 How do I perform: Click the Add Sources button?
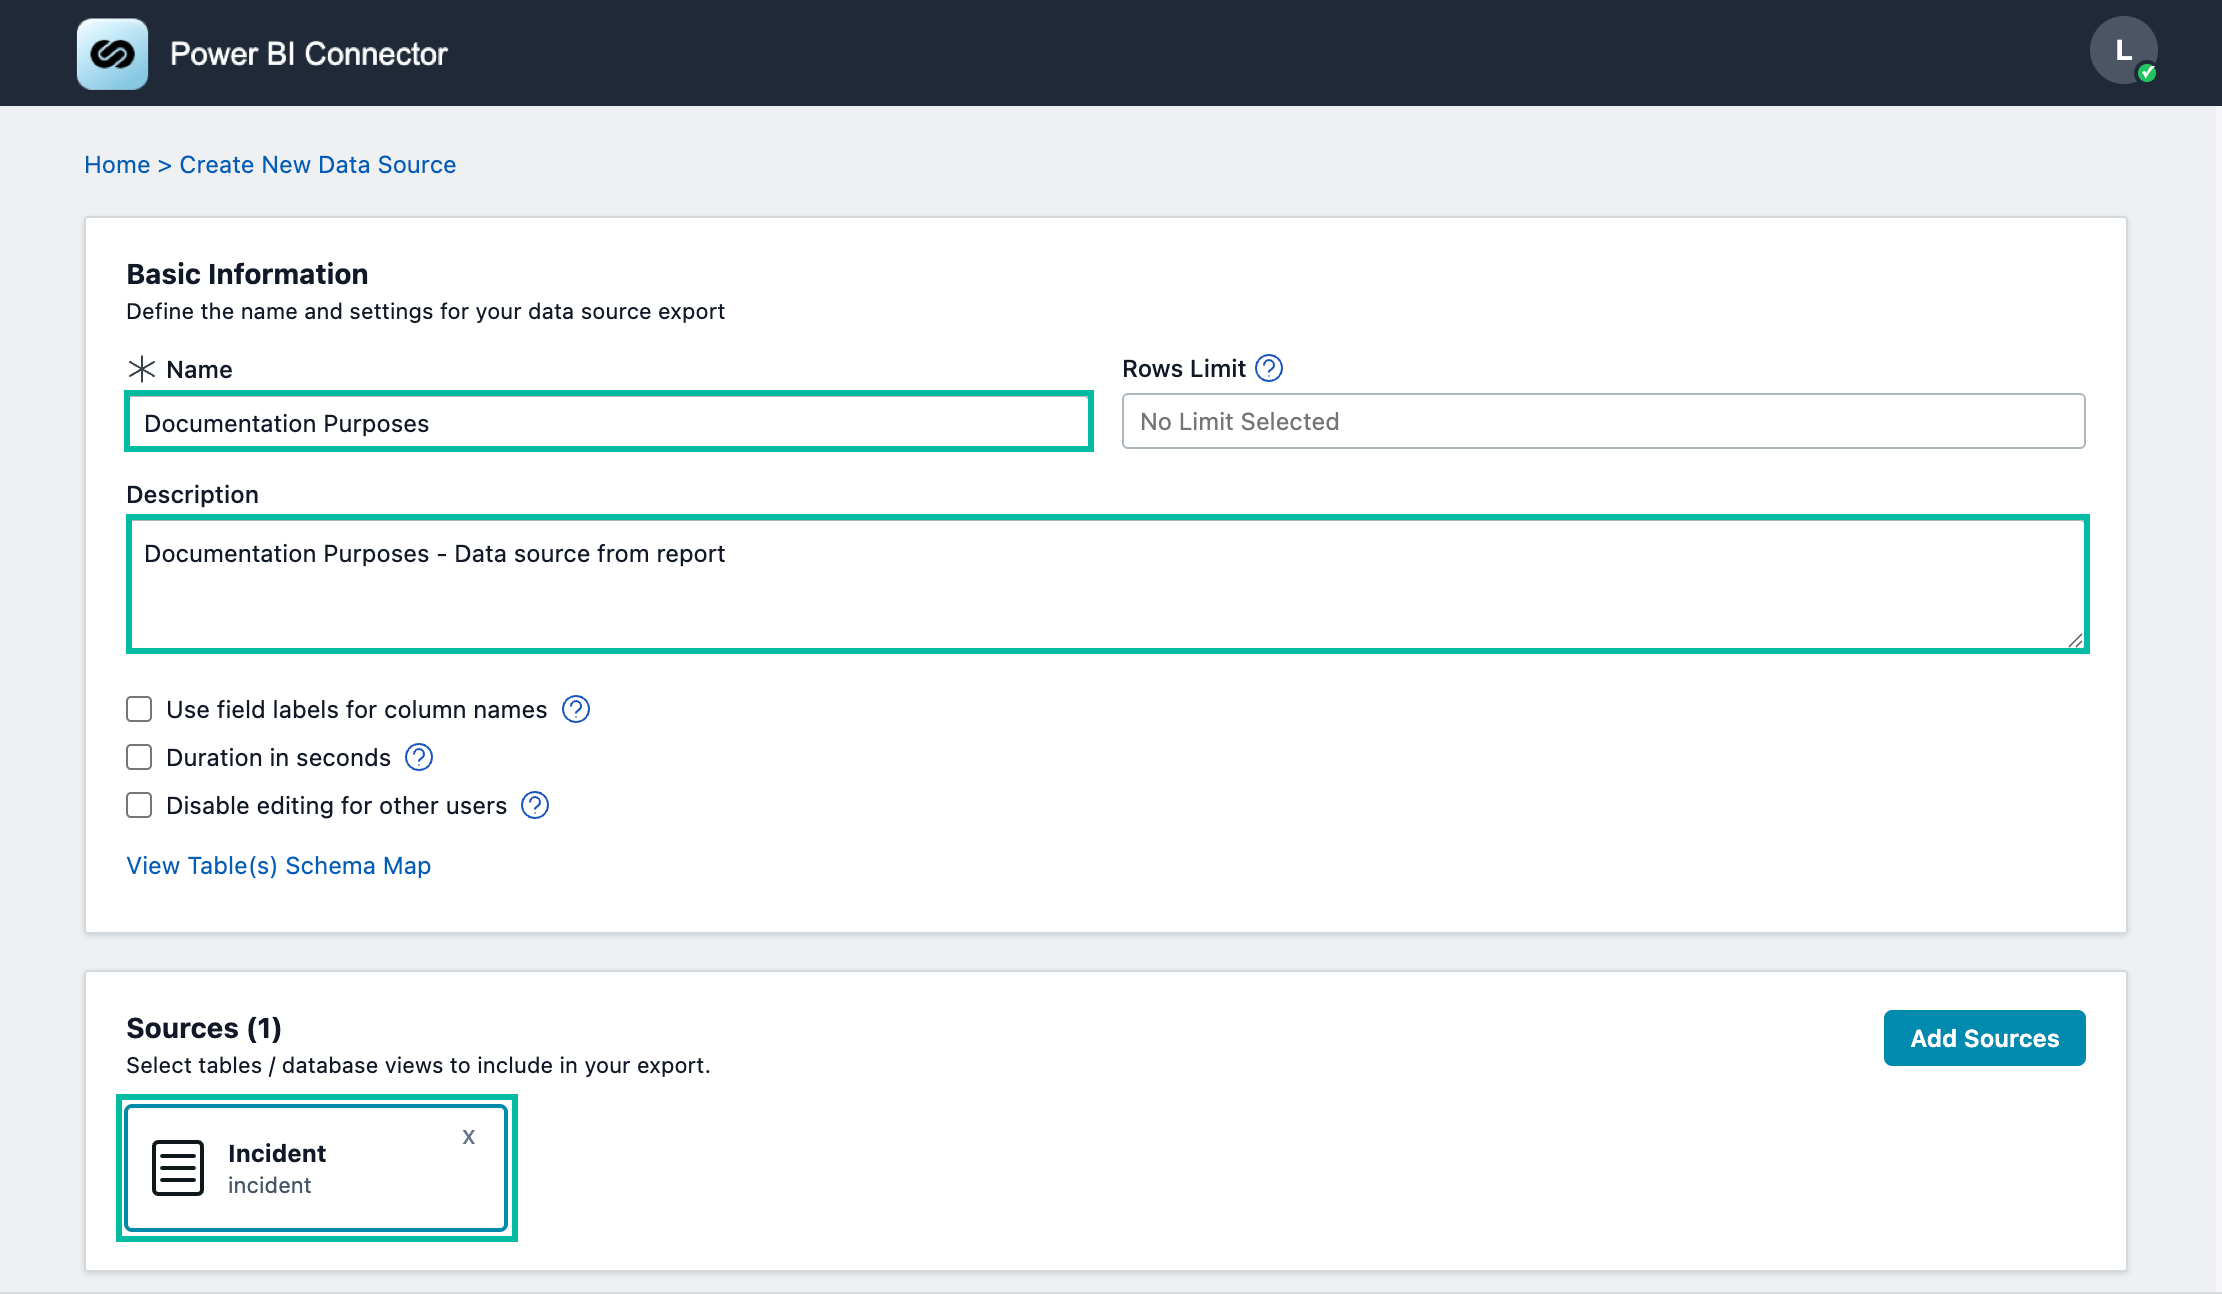click(1984, 1038)
